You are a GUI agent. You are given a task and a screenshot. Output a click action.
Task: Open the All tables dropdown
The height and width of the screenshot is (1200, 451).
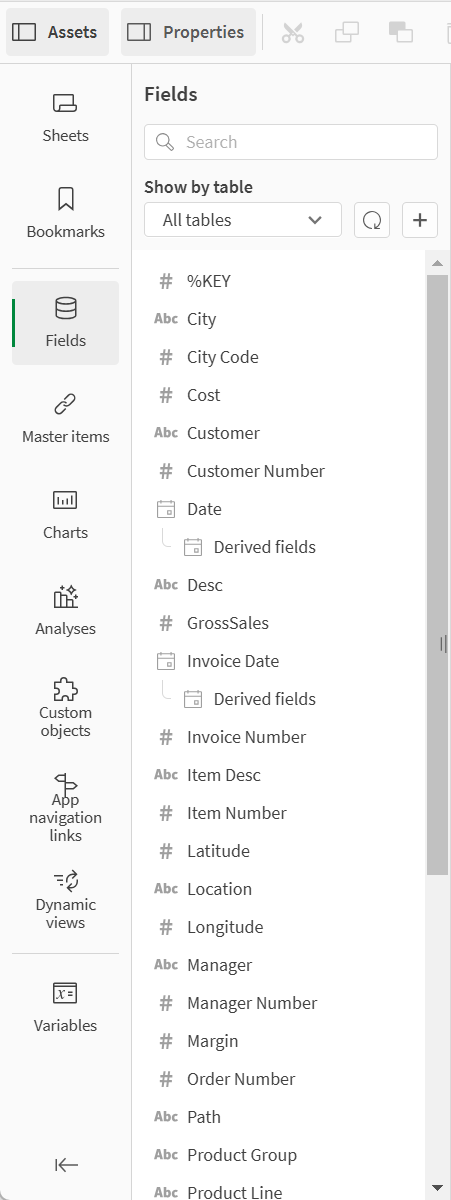pos(243,220)
